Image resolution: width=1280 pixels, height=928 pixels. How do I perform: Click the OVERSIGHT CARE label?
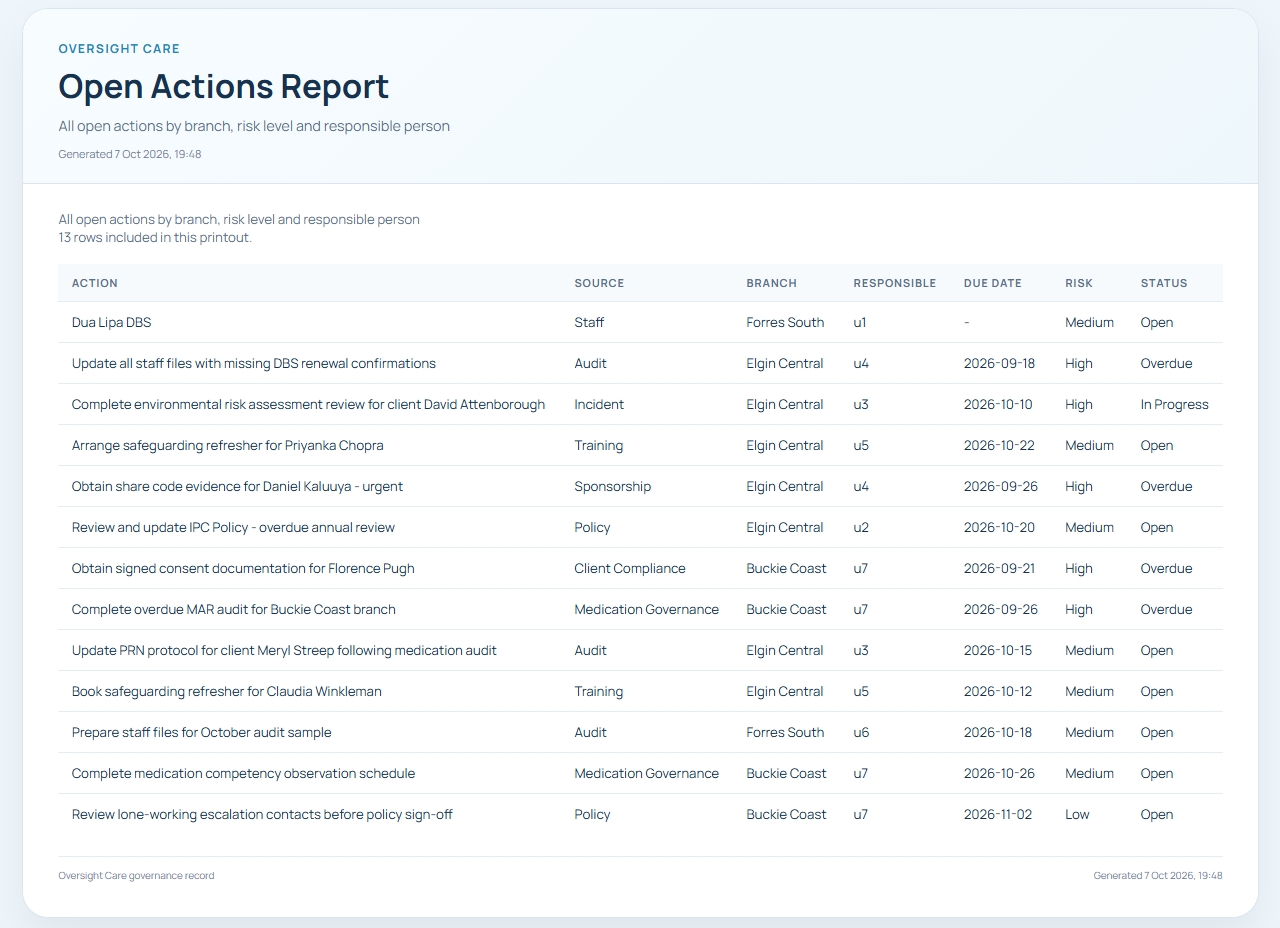(x=119, y=49)
